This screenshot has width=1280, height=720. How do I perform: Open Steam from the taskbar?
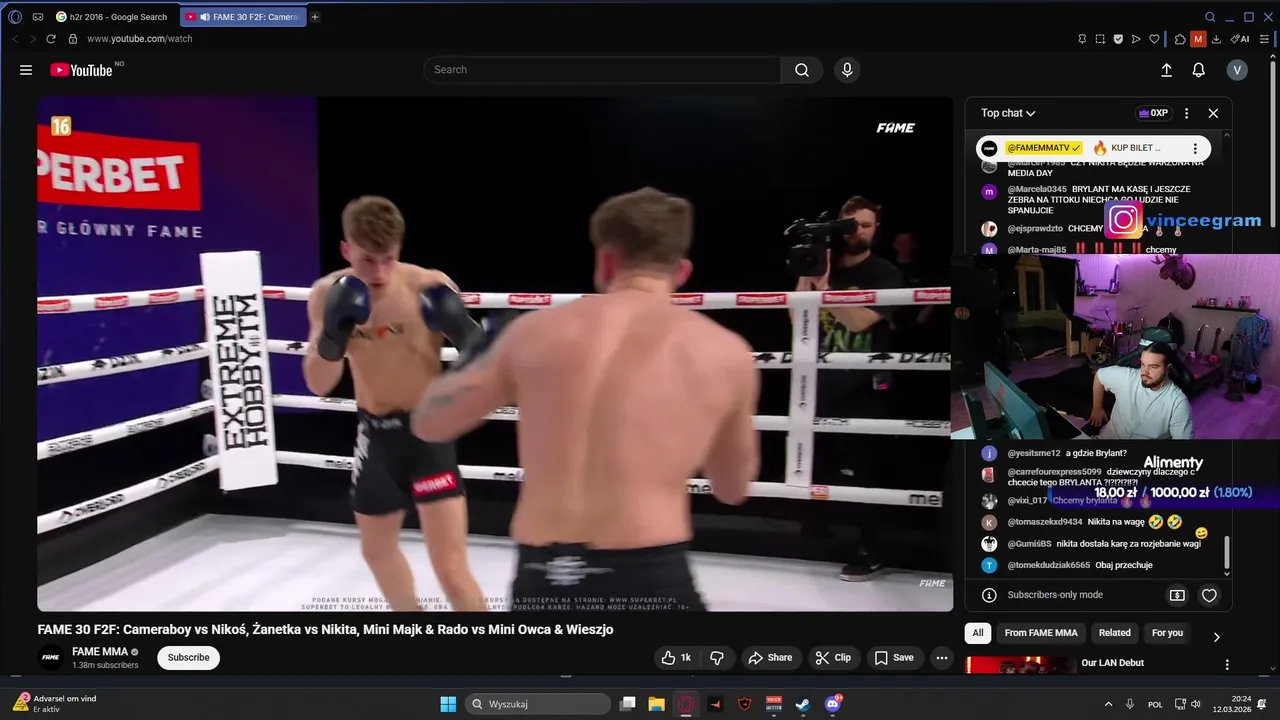[803, 704]
